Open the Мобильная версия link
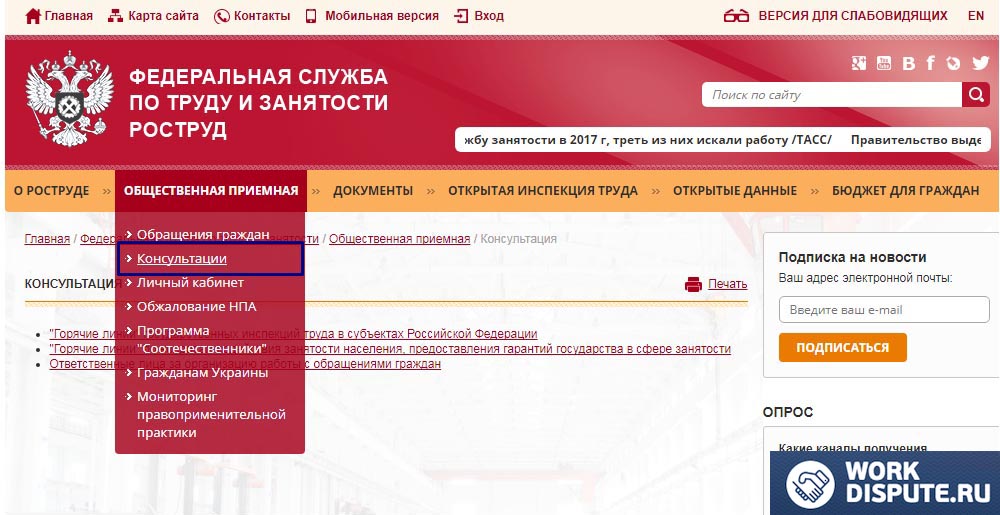Viewport: 1000px width, 515px height. tap(381, 16)
